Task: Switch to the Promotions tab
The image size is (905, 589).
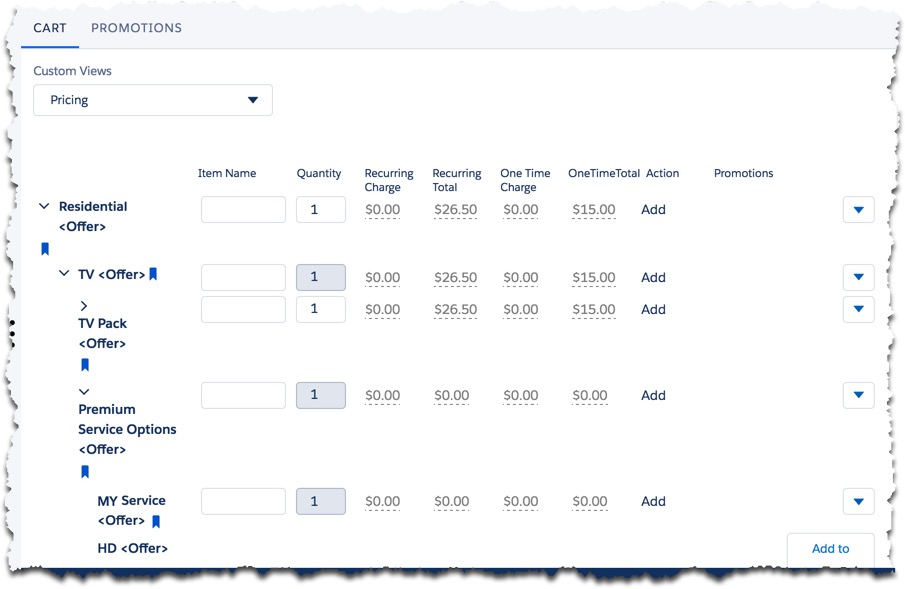Action: (136, 28)
